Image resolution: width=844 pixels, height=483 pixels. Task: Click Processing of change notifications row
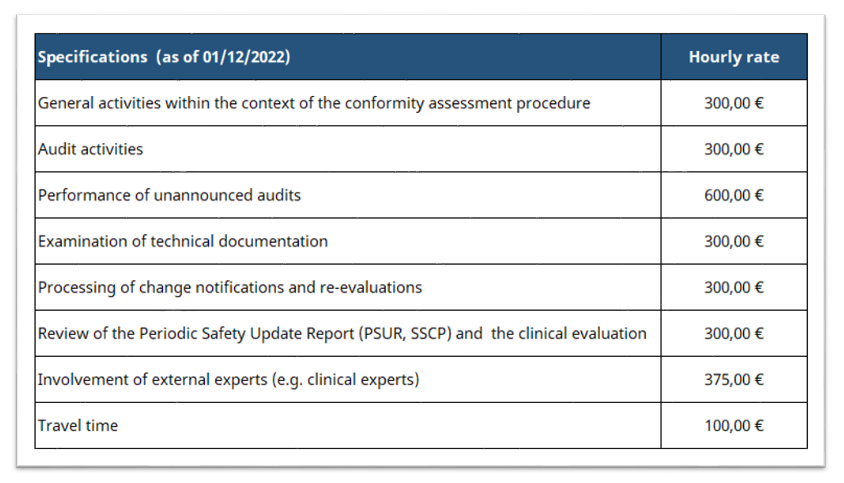pos(229,287)
